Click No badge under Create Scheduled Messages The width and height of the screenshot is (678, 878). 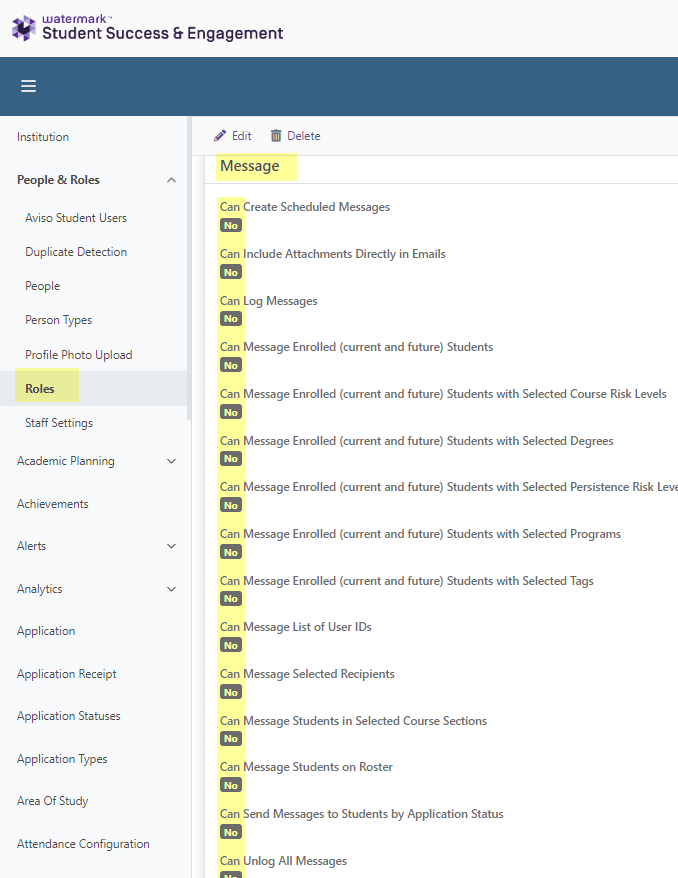(x=231, y=226)
